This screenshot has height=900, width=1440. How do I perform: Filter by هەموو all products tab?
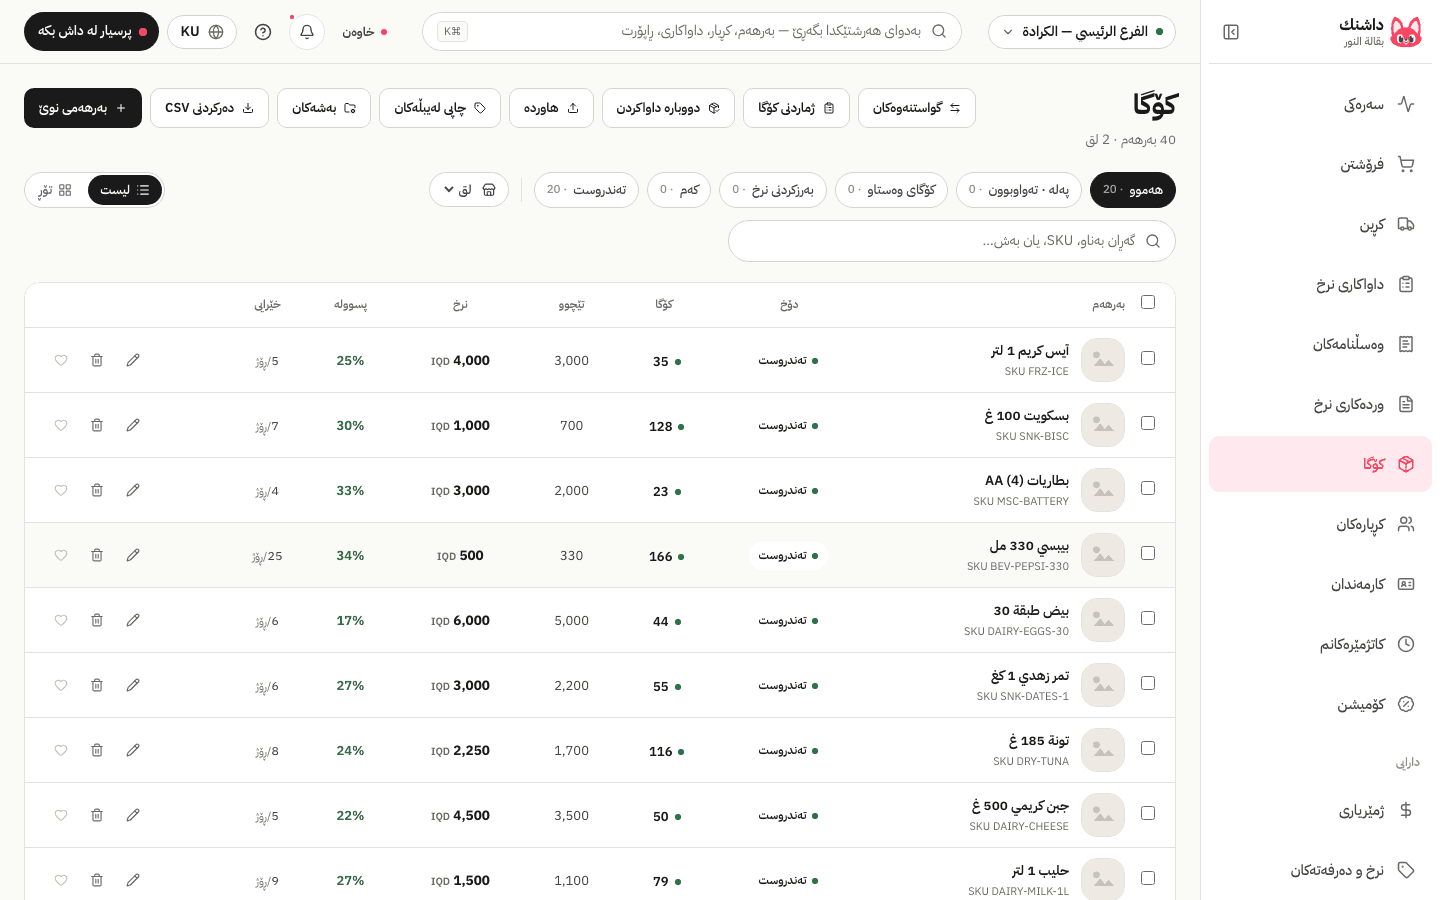click(1133, 190)
